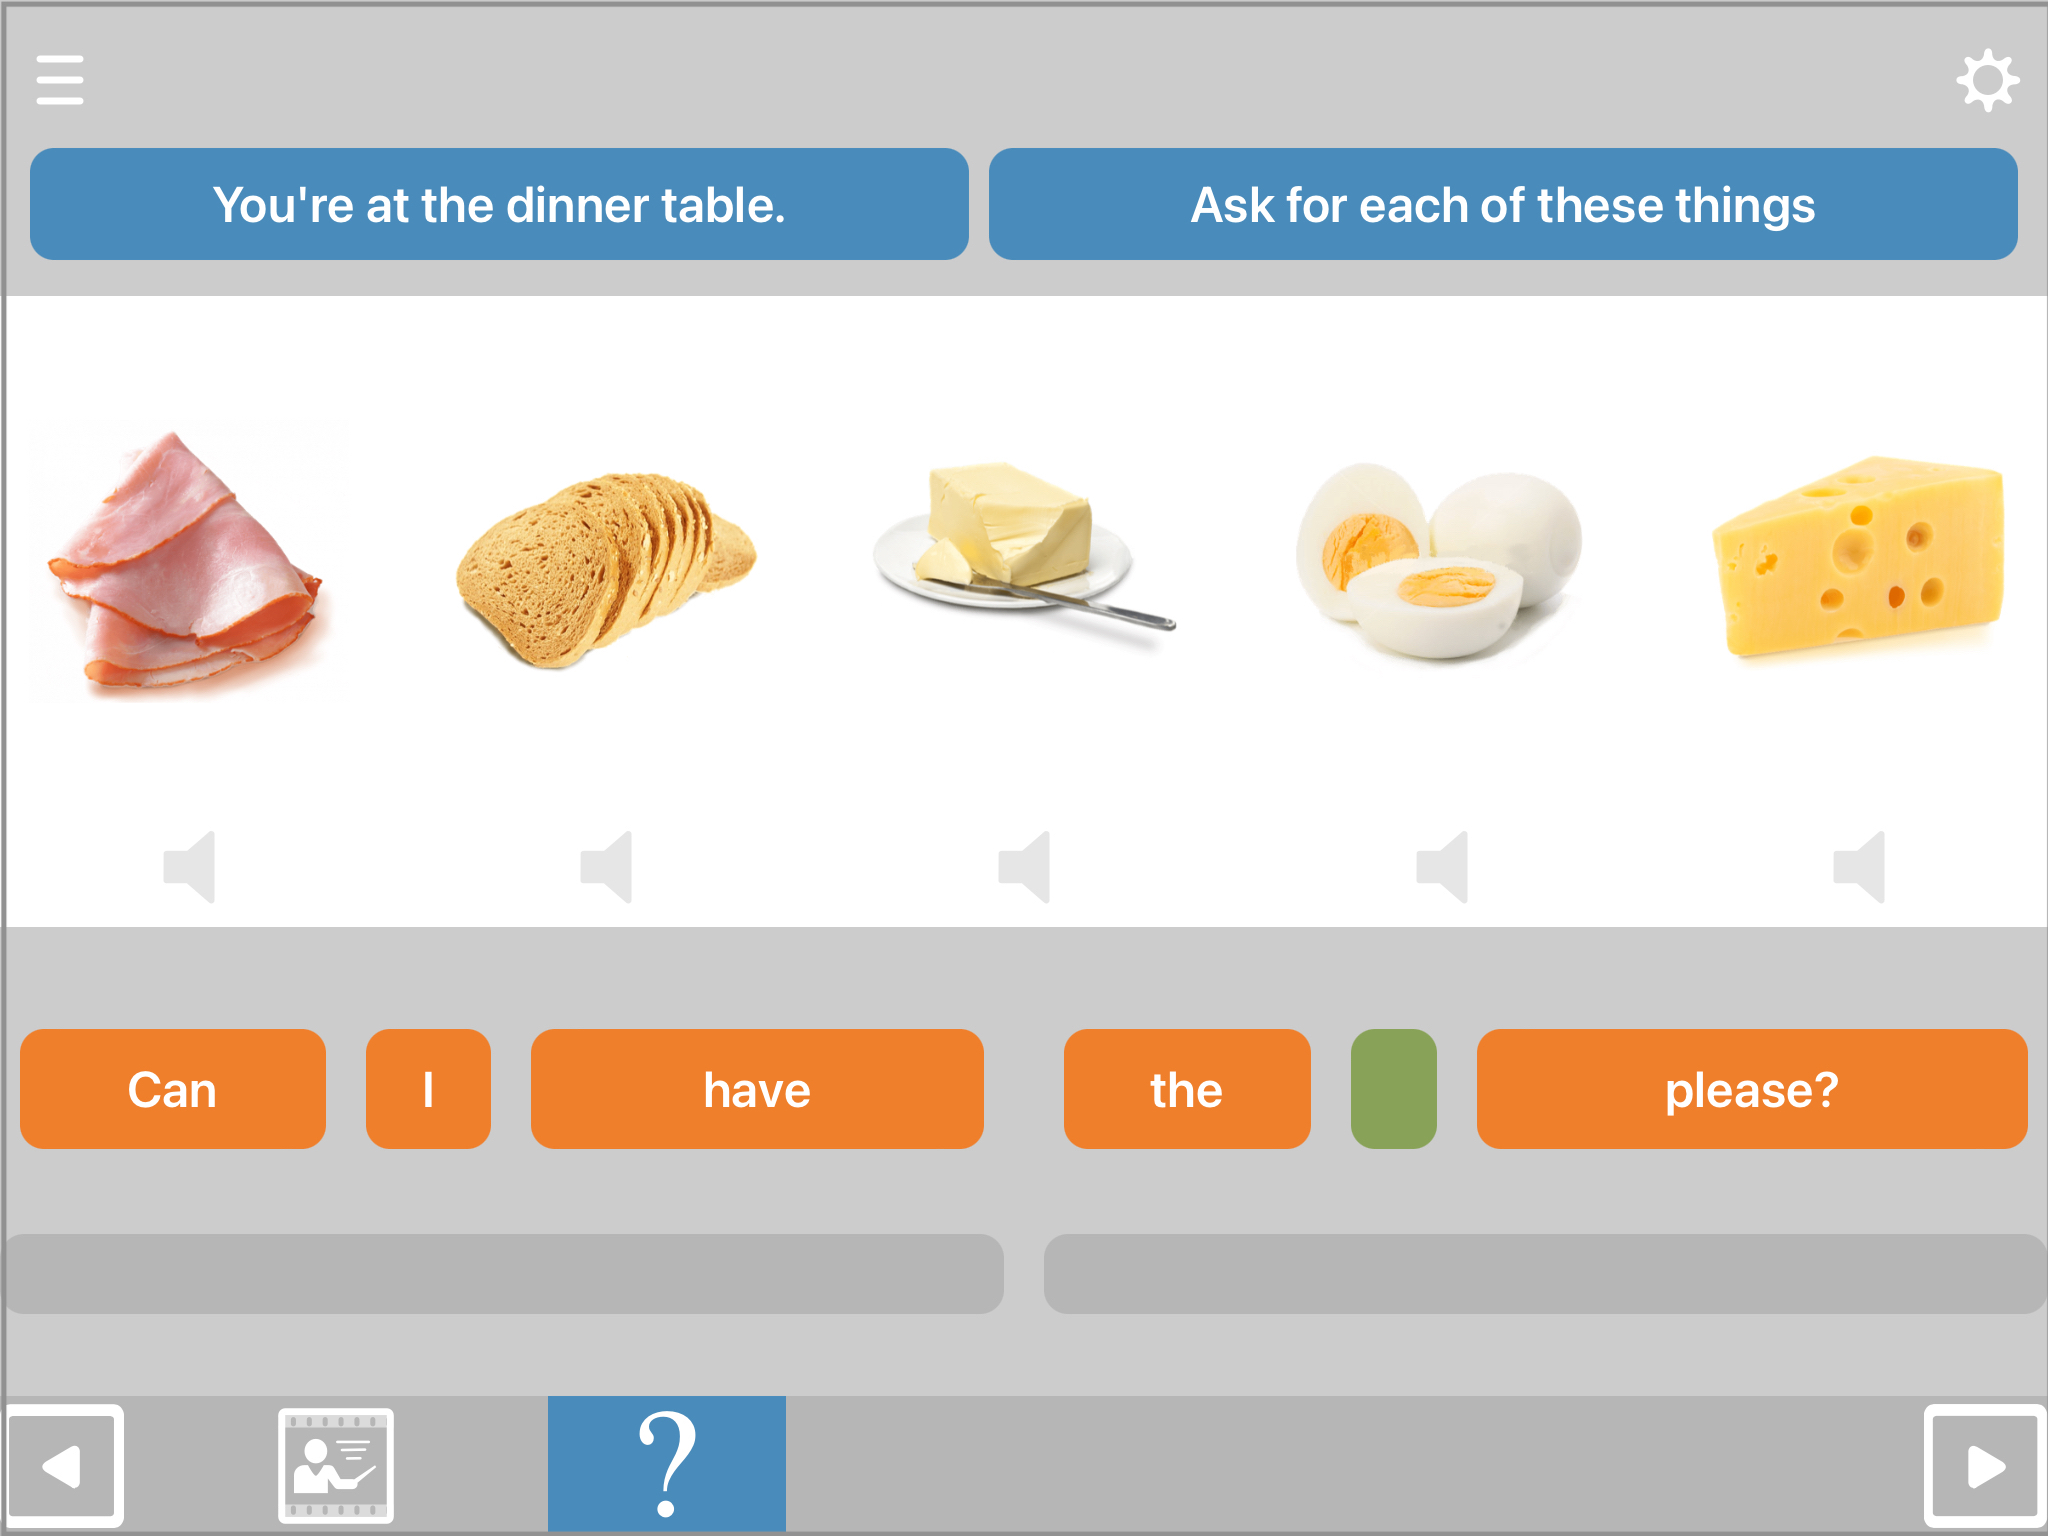Open the settings gear

[x=1987, y=80]
